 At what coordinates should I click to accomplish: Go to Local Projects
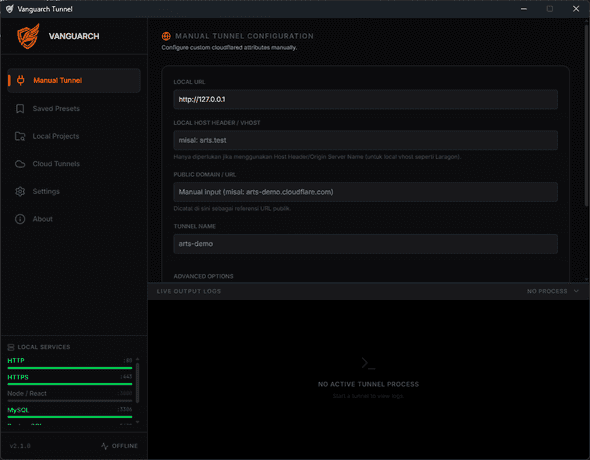[74, 136]
